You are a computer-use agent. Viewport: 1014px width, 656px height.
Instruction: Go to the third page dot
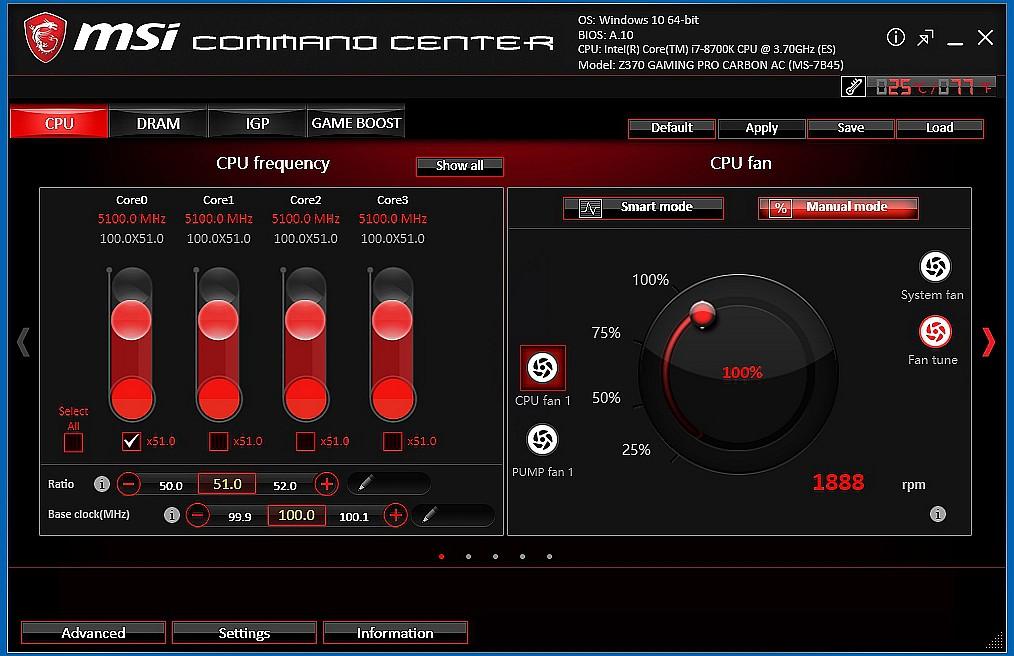click(495, 556)
